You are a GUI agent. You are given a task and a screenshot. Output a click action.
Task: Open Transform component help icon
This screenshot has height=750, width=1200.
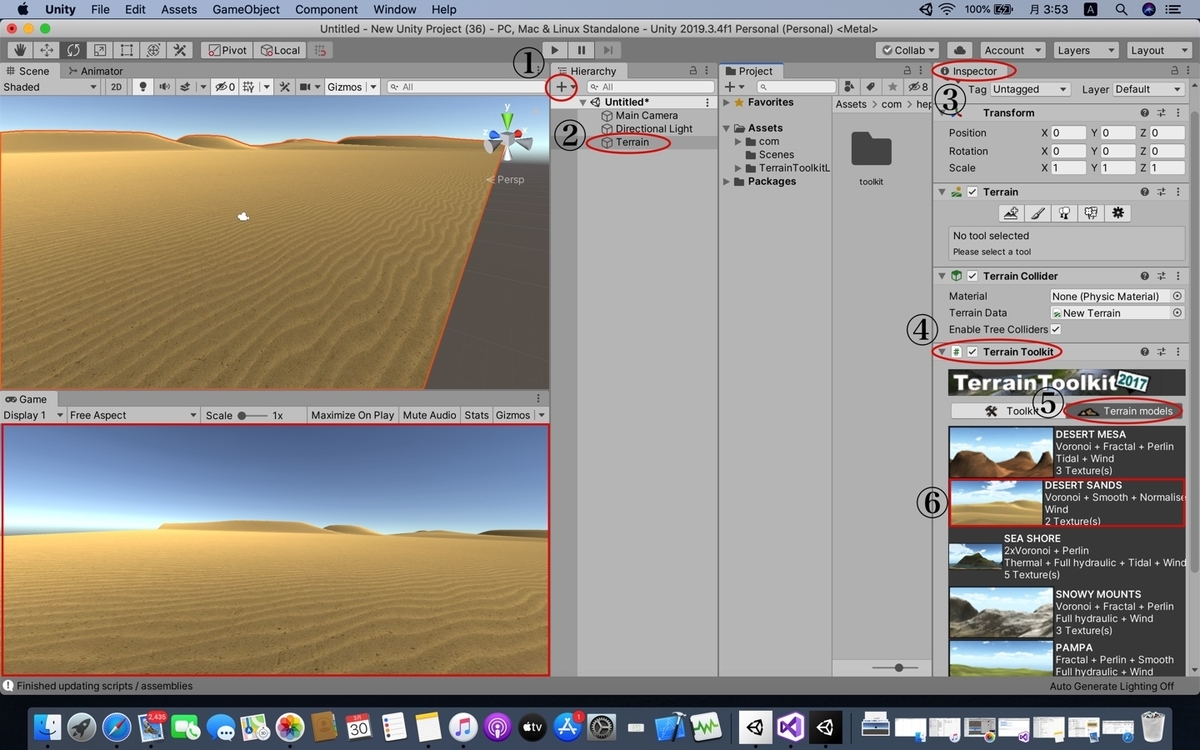coord(1145,113)
